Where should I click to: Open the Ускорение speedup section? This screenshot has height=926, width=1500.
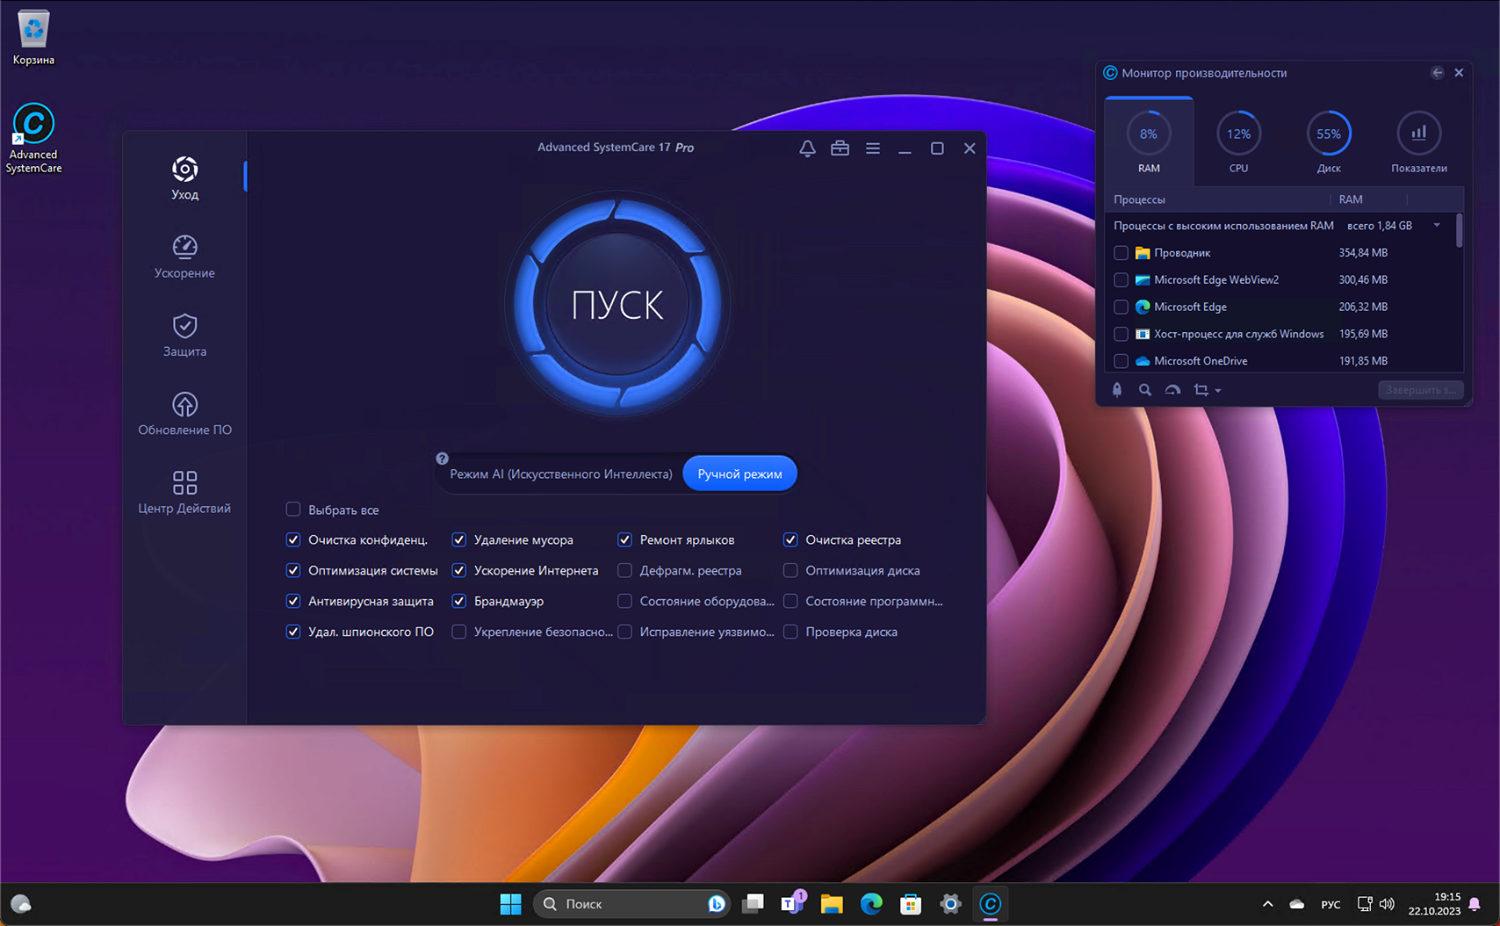(x=185, y=256)
